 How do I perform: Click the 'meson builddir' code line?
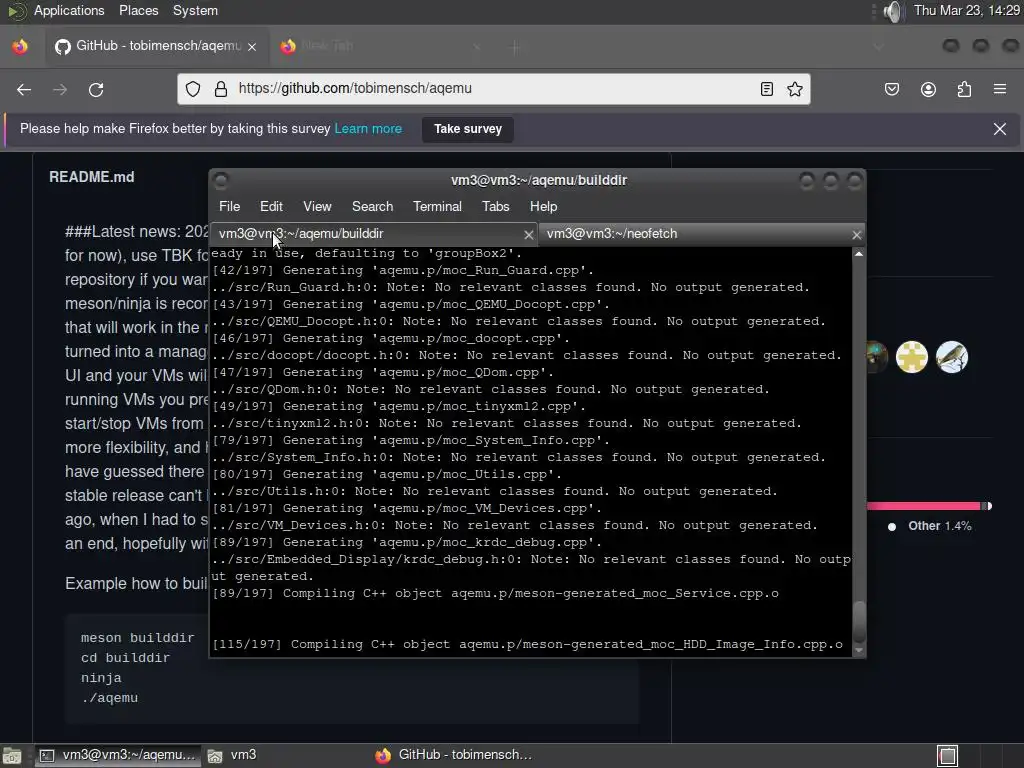pyautogui.click(x=137, y=638)
